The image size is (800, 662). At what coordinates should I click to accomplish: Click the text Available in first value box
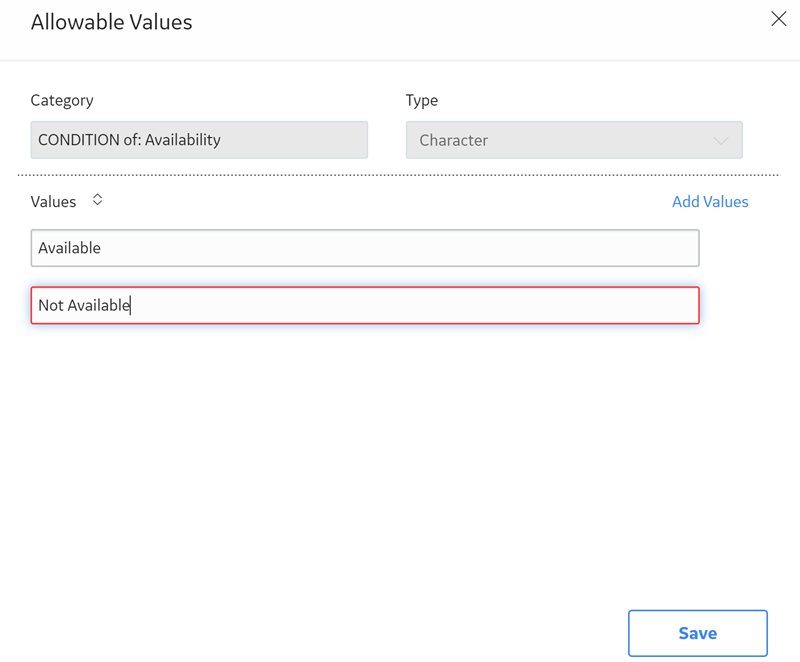pyautogui.click(x=69, y=248)
